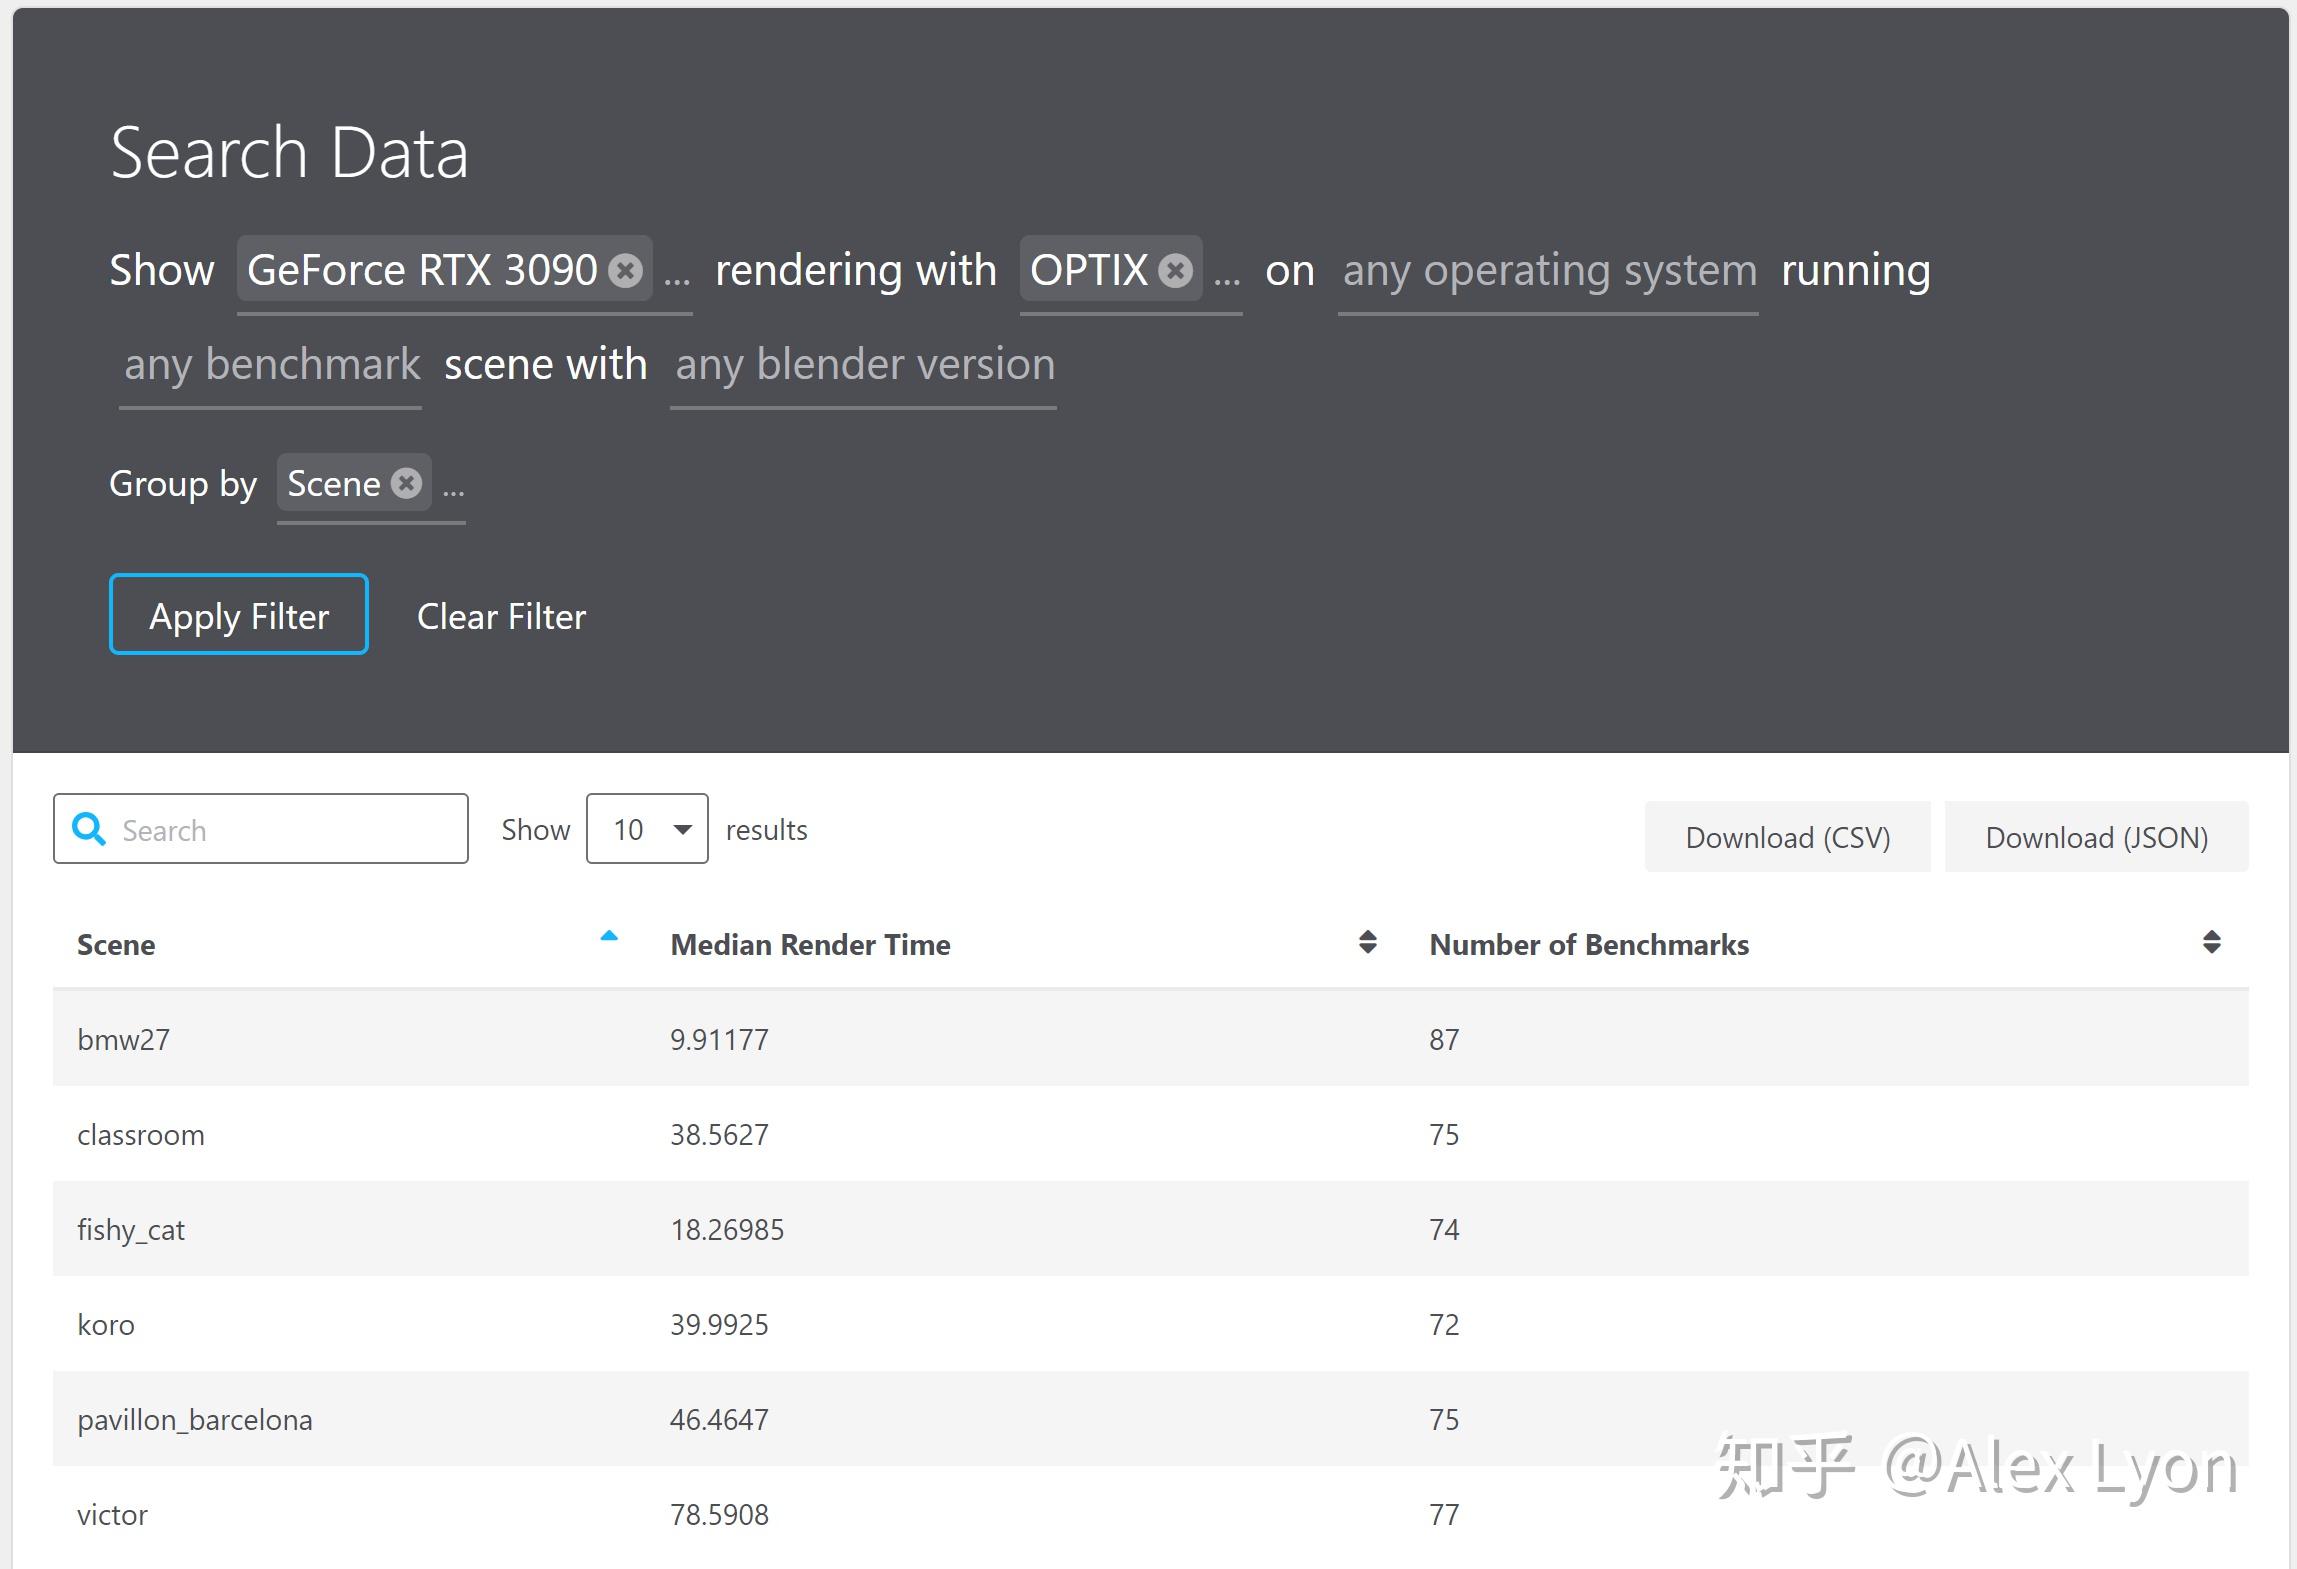2297x1569 pixels.
Task: Download results as CSV
Action: pos(1788,837)
